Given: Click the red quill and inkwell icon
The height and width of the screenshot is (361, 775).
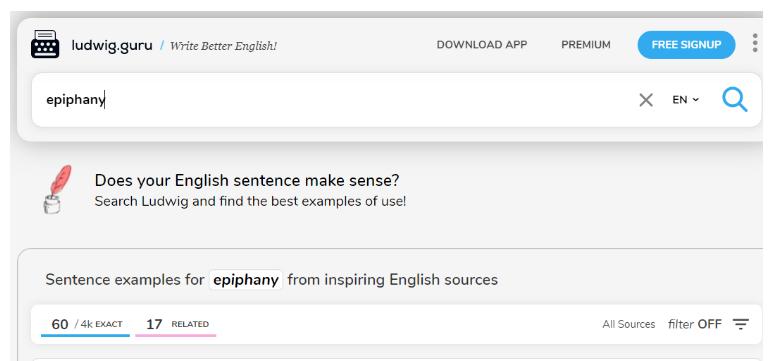Looking at the screenshot, I should (x=57, y=189).
